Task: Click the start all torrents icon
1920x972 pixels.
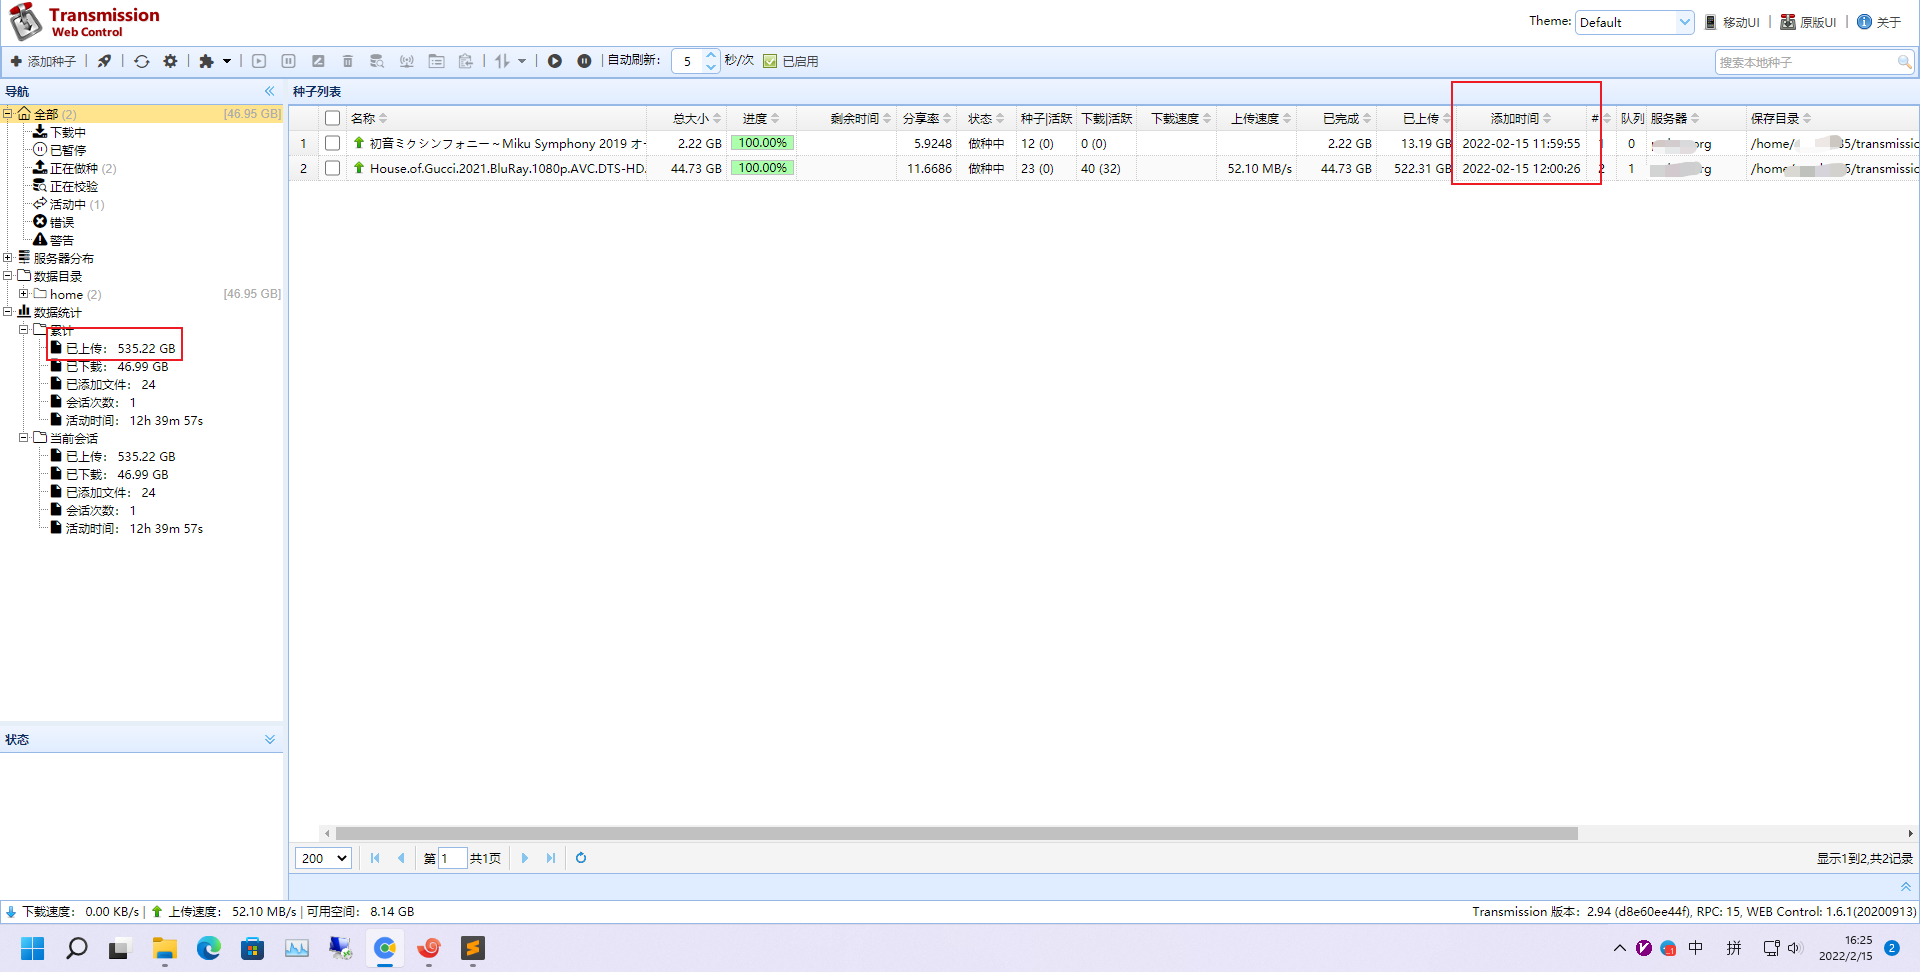Action: tap(555, 61)
